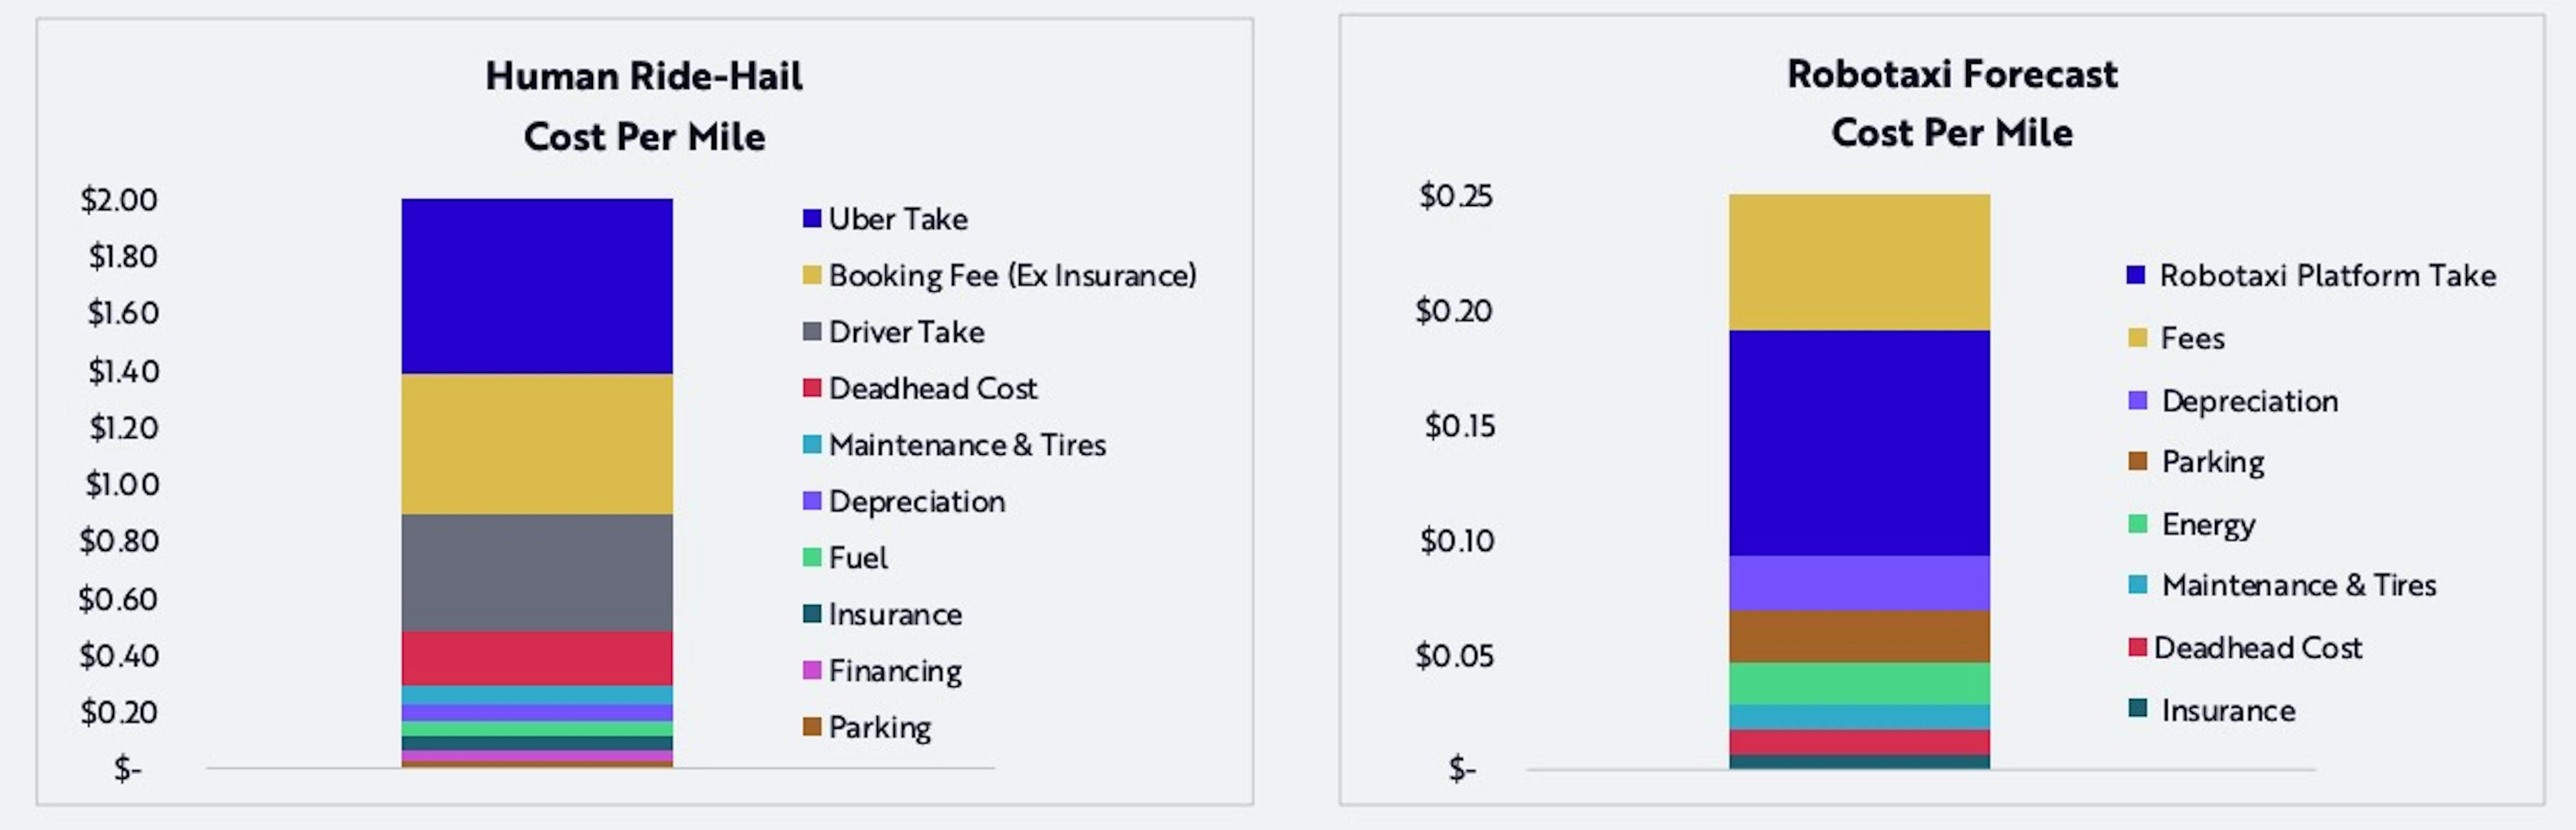Click the Robotaxi Forecast Cost Per Mile title
Viewport: 2576px width, 830px height.
pos(1952,103)
